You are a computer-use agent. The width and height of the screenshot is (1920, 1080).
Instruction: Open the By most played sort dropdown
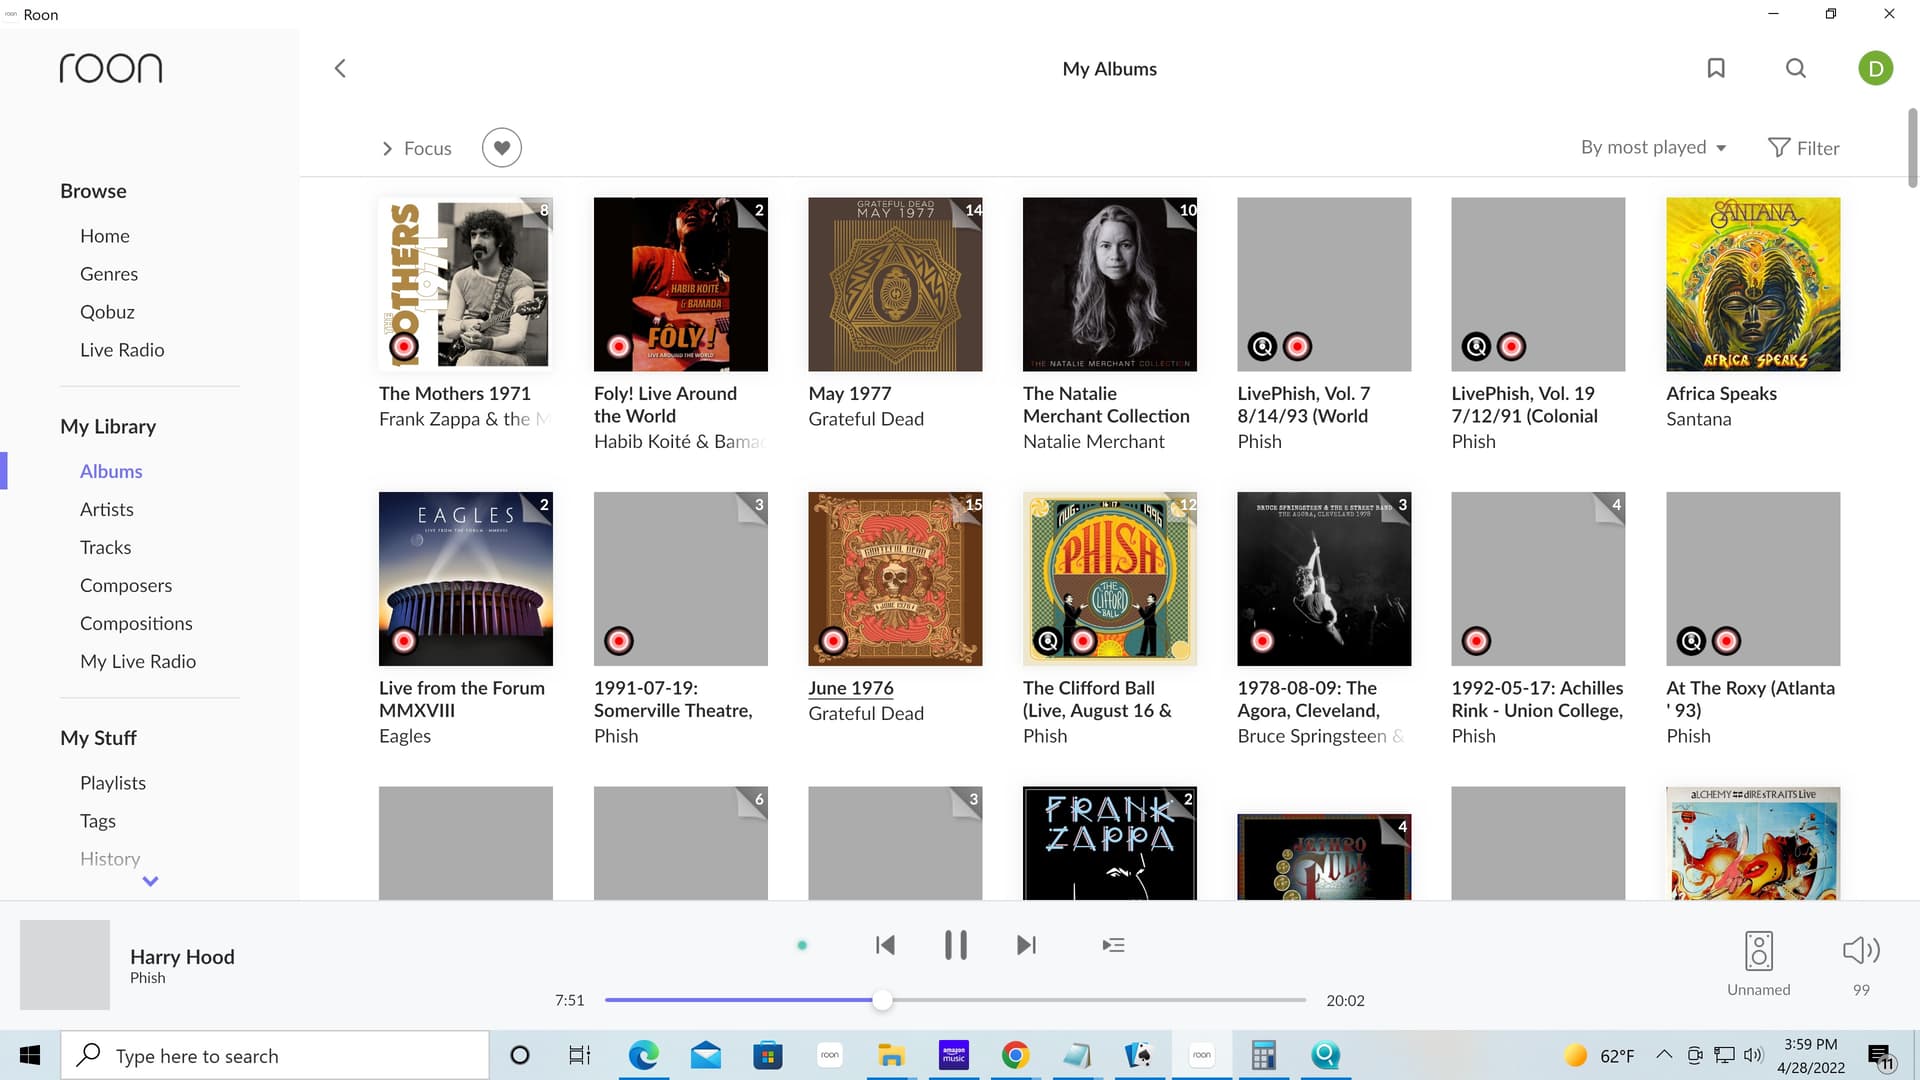(1654, 147)
